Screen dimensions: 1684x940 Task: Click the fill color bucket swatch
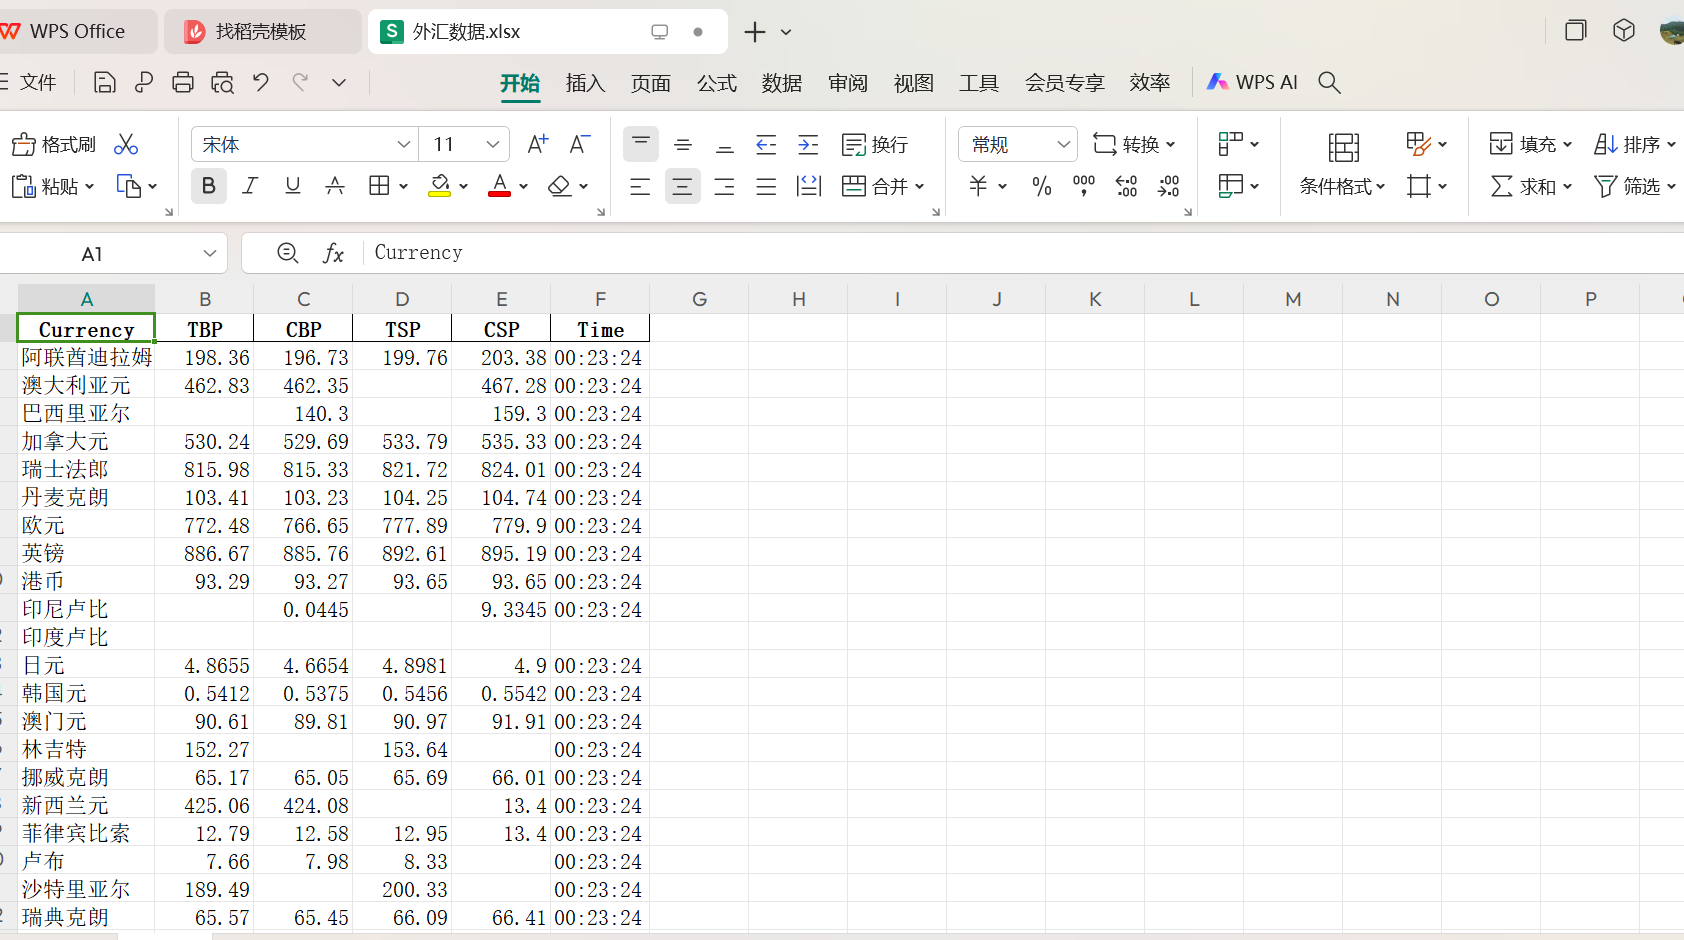coord(439,186)
